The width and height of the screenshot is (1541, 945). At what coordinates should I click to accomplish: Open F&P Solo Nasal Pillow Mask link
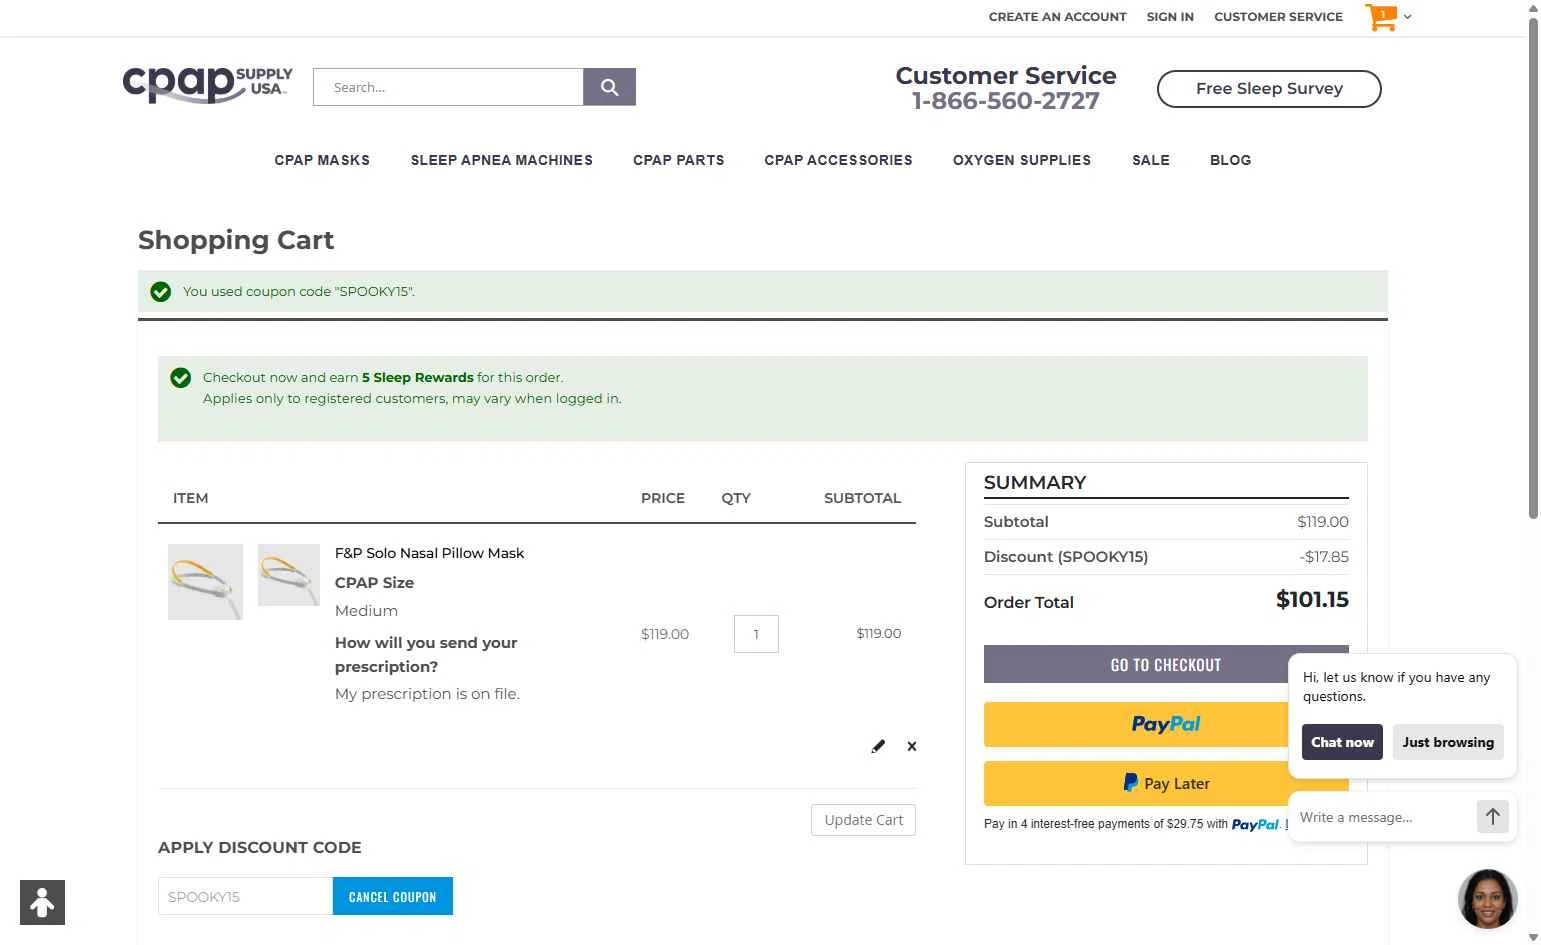click(429, 553)
